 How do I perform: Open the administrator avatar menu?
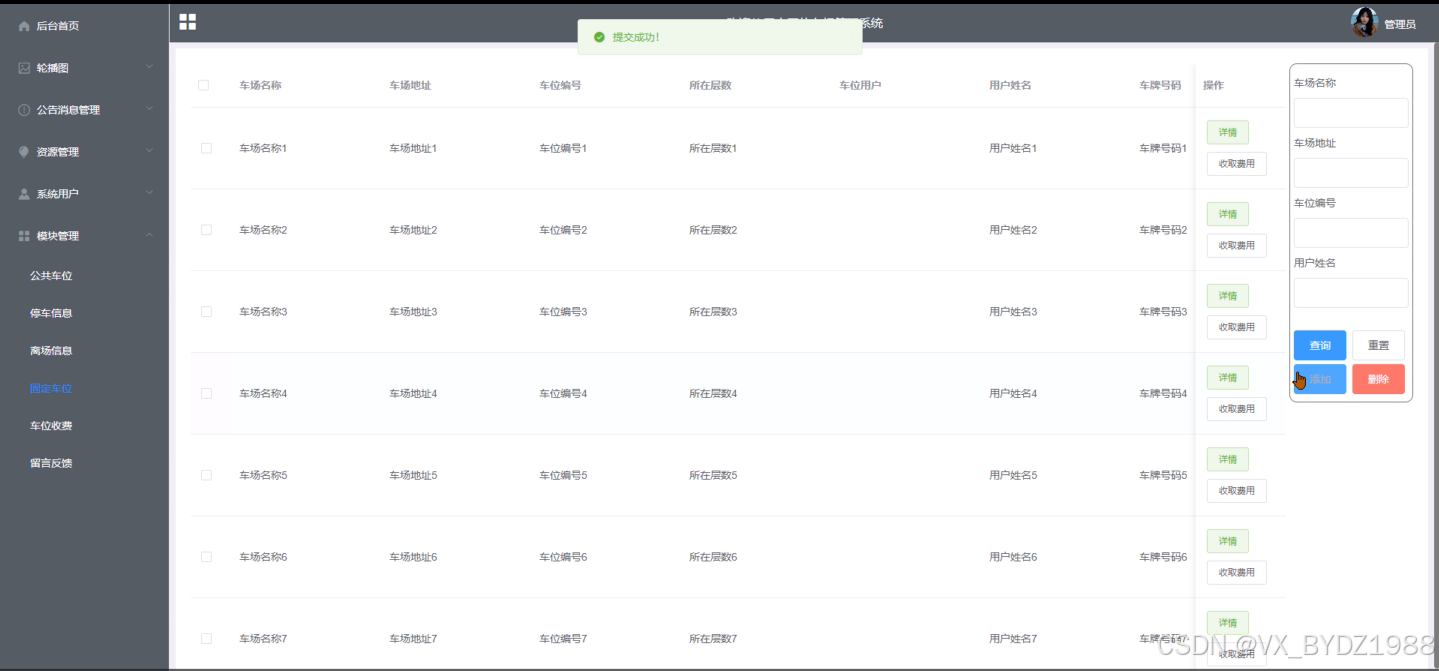point(1364,22)
